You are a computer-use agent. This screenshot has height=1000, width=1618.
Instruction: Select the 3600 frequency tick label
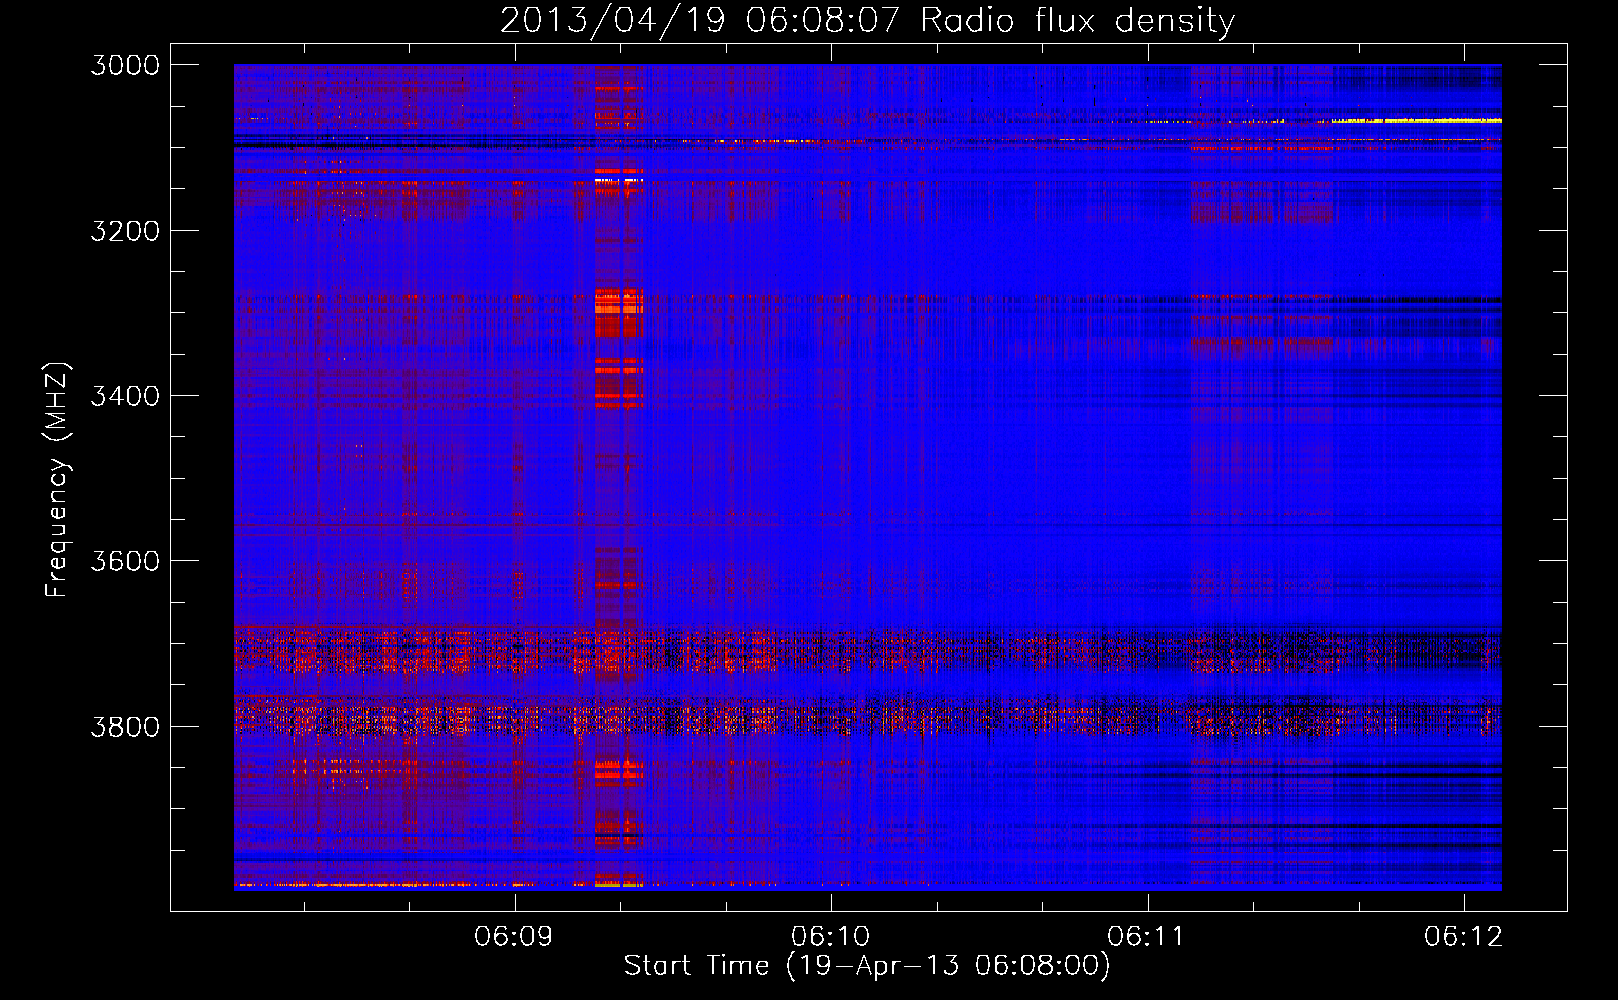tap(125, 561)
